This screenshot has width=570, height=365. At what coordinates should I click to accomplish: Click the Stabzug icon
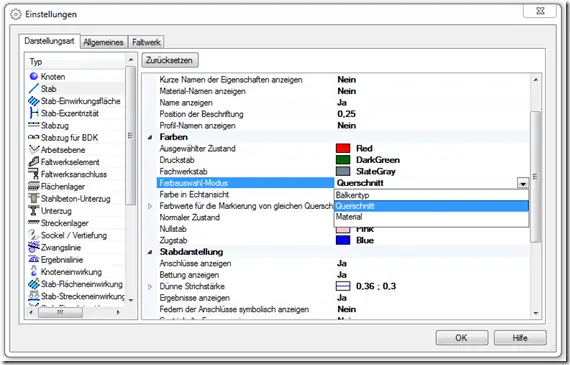[34, 125]
